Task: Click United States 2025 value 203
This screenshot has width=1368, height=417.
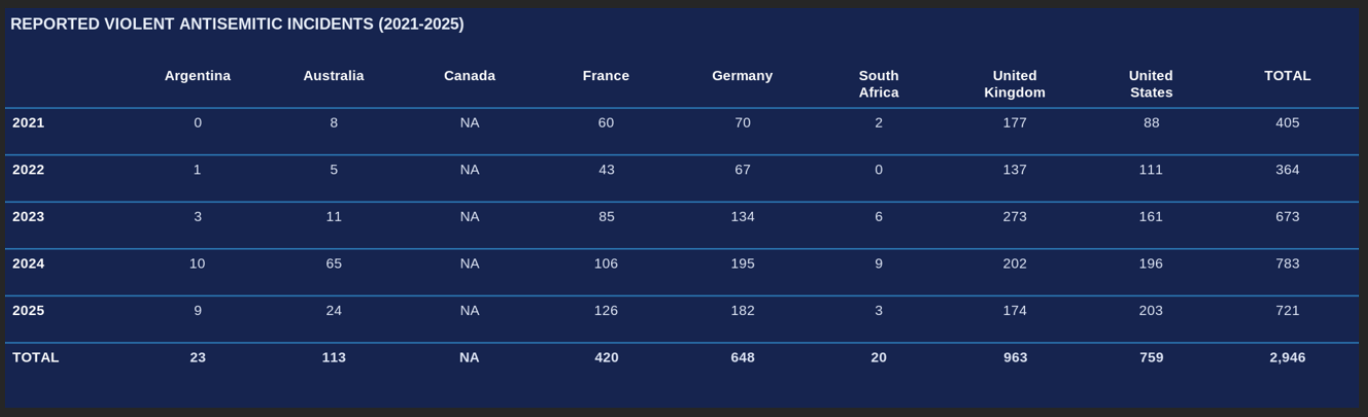Action: click(x=1151, y=311)
